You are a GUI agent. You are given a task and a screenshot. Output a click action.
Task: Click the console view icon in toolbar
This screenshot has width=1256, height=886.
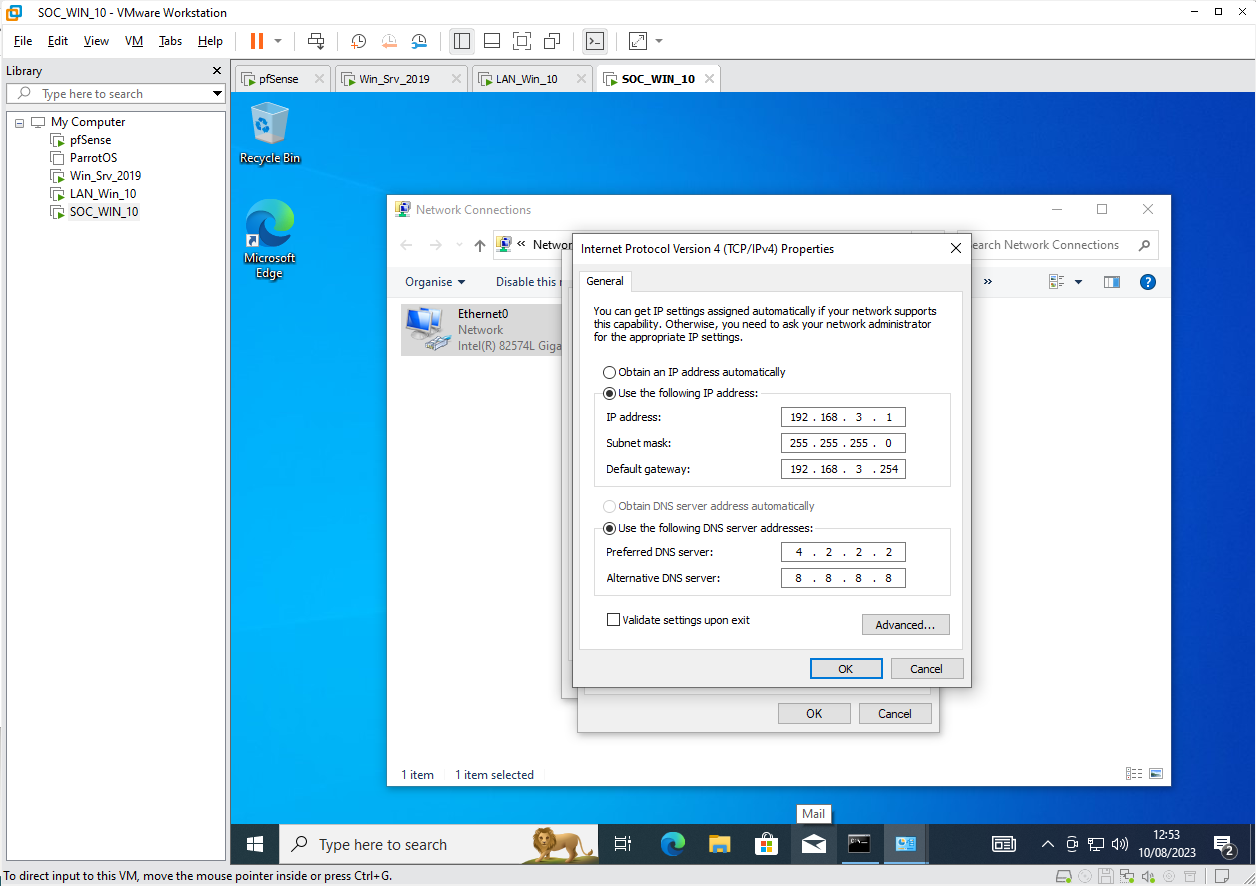tap(594, 41)
